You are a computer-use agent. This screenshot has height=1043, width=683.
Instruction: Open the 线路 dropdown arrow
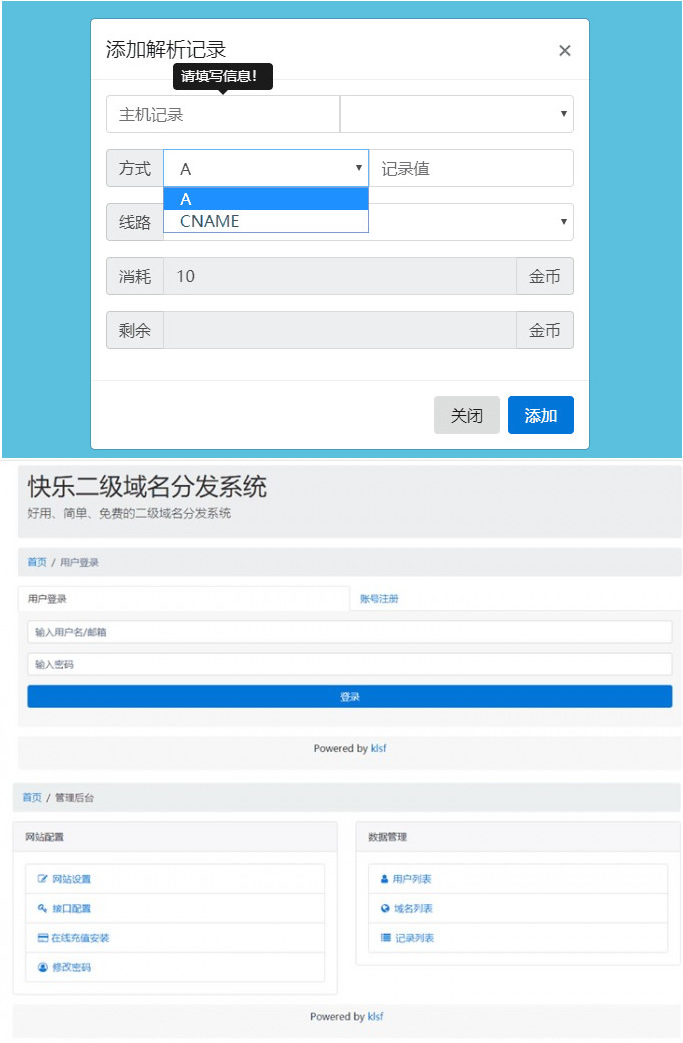pyautogui.click(x=563, y=222)
